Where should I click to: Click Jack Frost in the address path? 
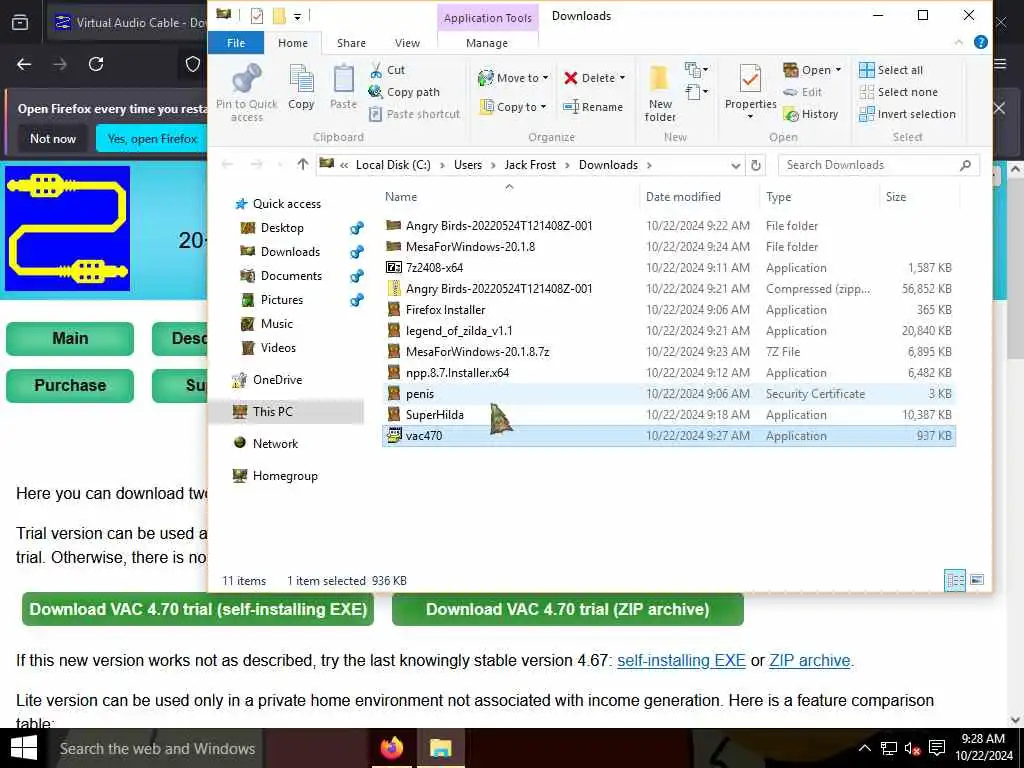point(530,165)
